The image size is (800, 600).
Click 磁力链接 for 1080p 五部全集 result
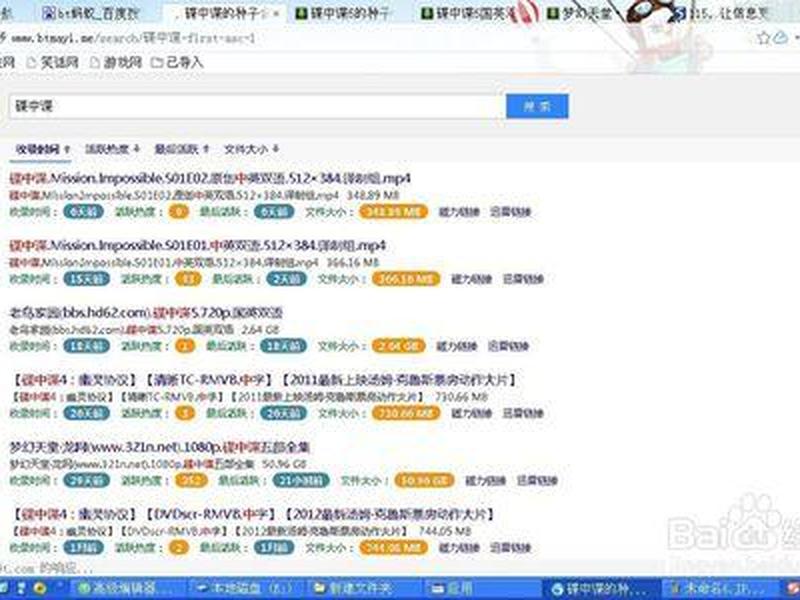click(x=485, y=481)
